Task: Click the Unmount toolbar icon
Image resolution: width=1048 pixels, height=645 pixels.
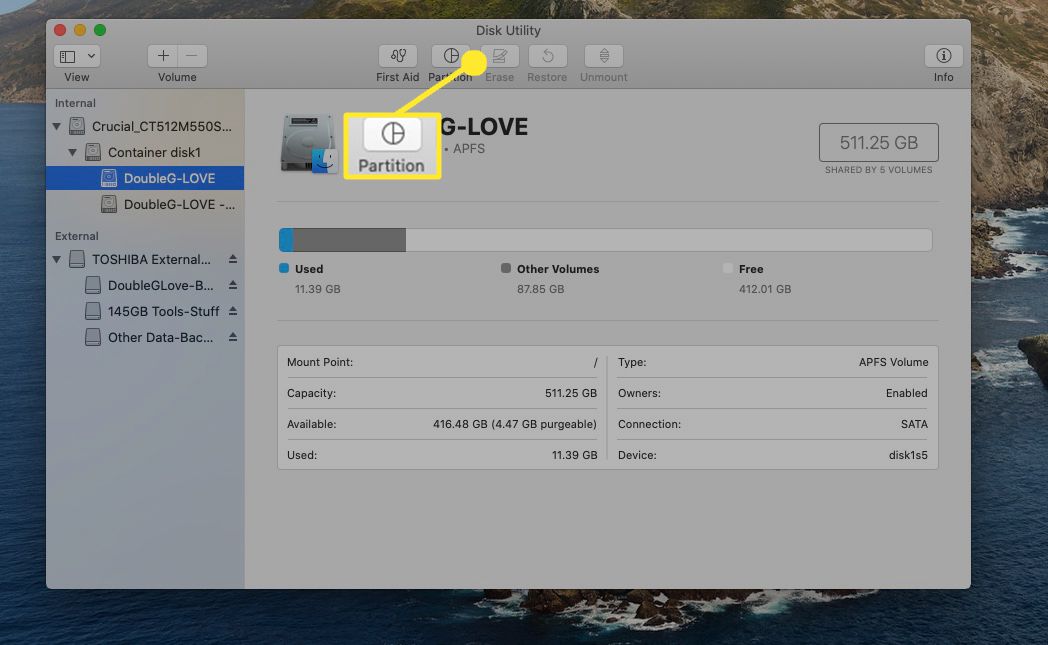Action: click(603, 57)
